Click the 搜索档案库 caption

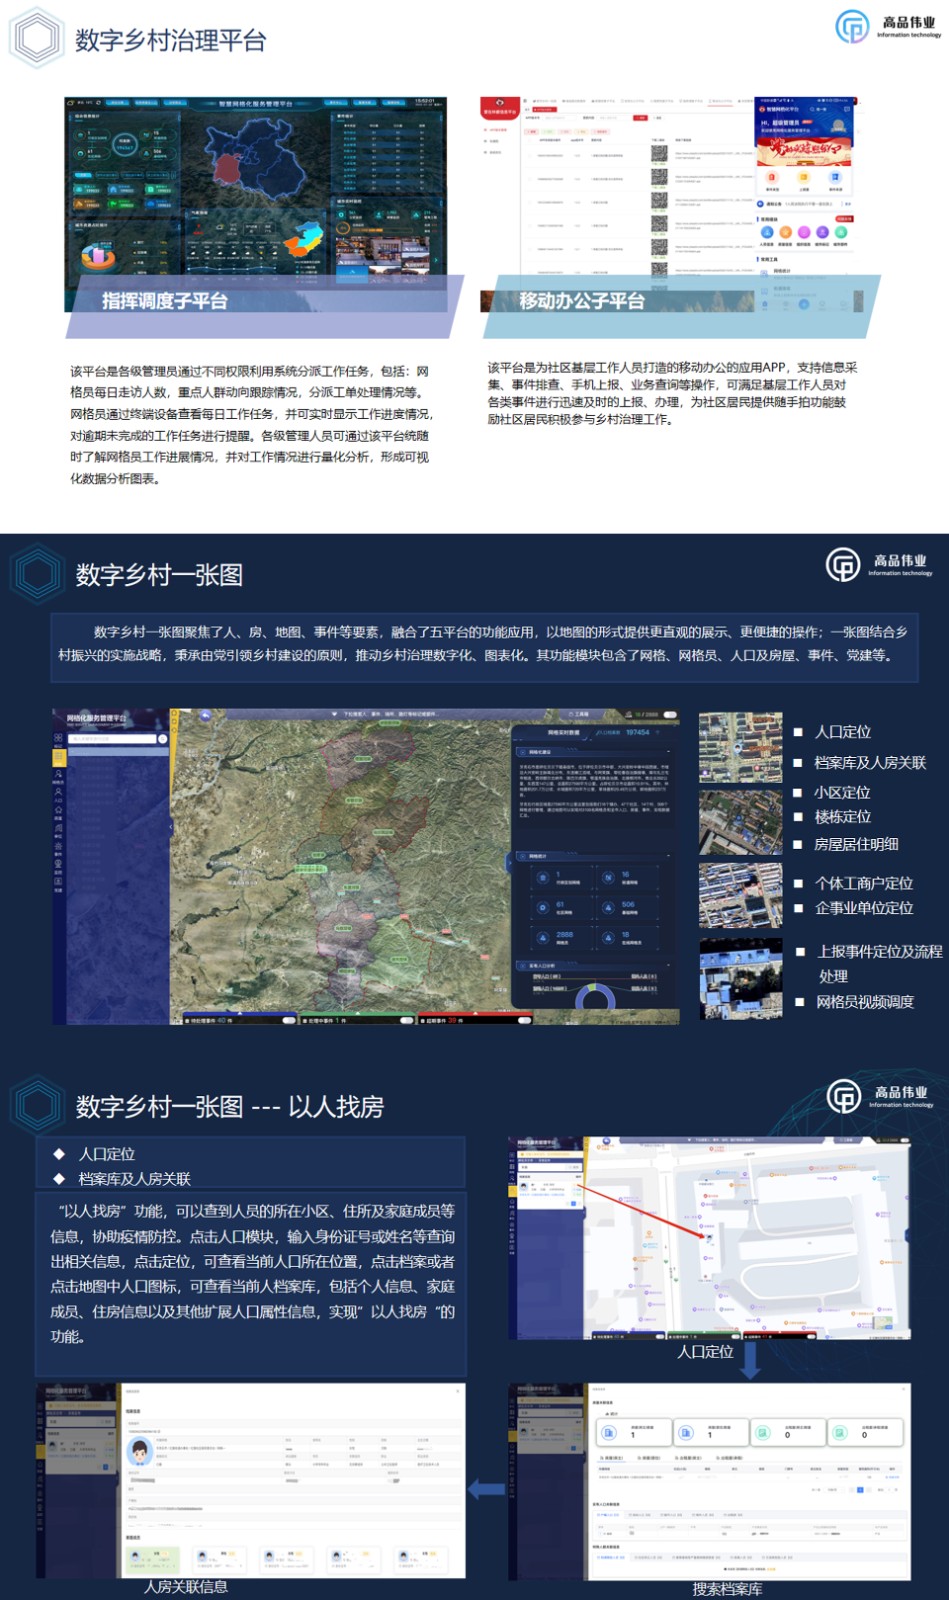[727, 1589]
